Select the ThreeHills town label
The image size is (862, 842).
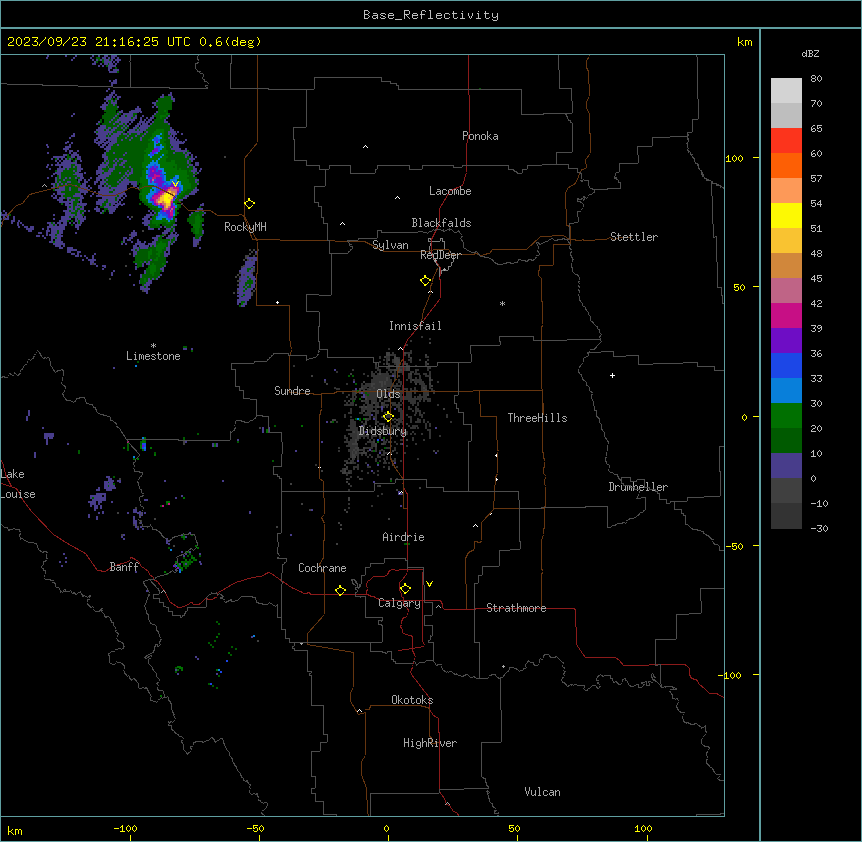pos(537,418)
